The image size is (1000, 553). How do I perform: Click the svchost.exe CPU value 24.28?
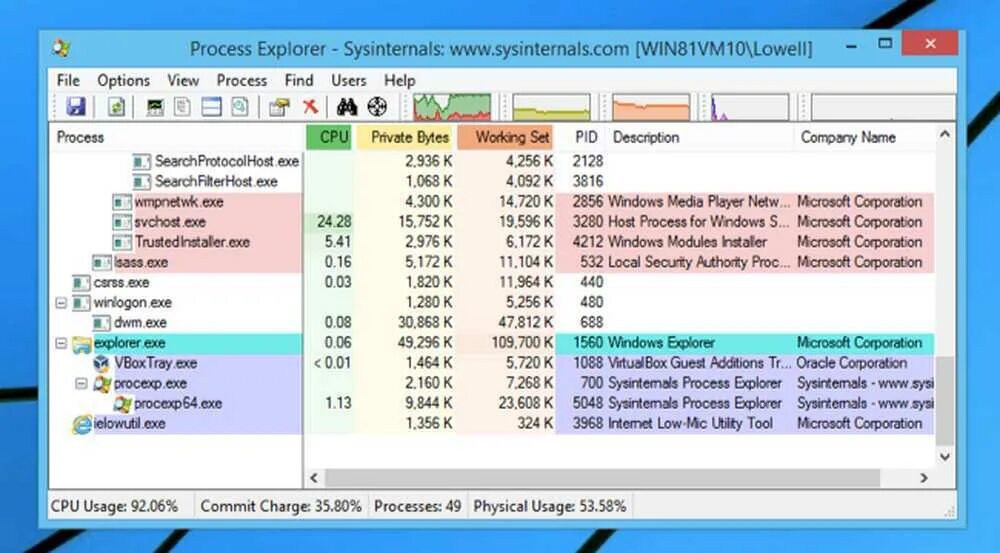pyautogui.click(x=334, y=222)
